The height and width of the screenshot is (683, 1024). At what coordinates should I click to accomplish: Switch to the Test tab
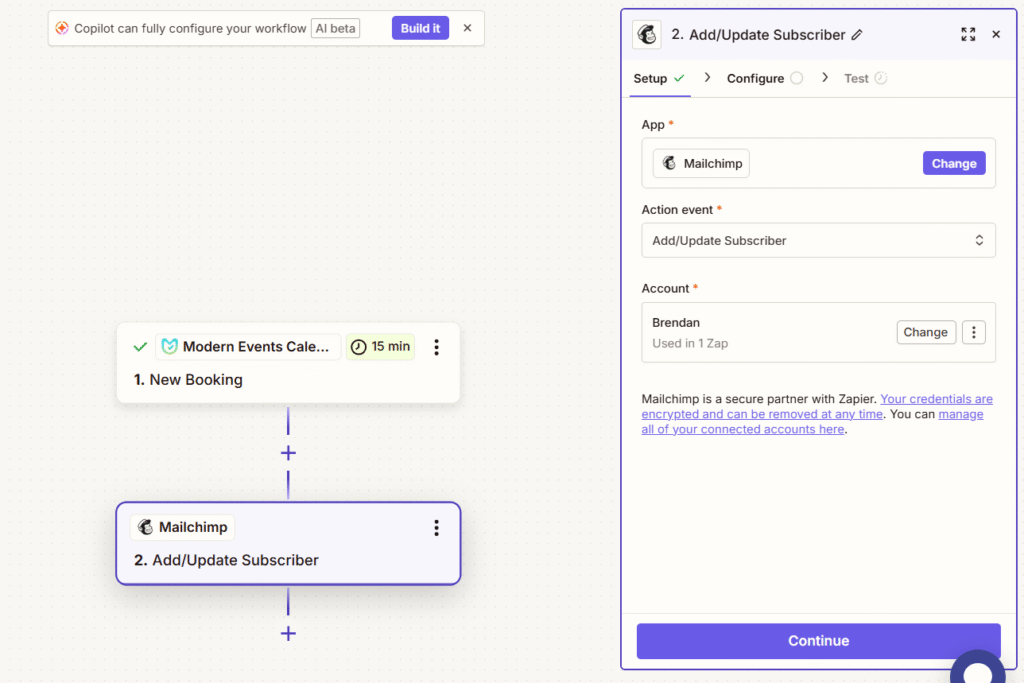click(x=857, y=78)
